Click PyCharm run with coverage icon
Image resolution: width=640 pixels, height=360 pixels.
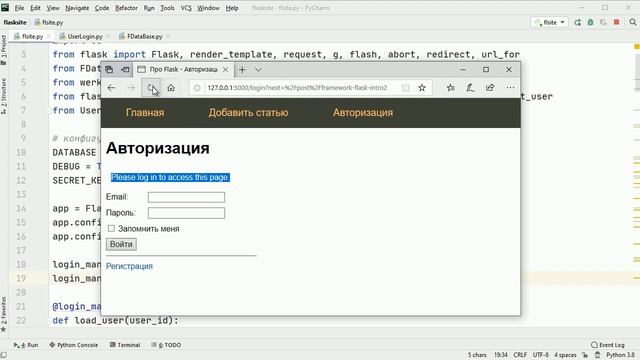pyautogui.click(x=603, y=22)
